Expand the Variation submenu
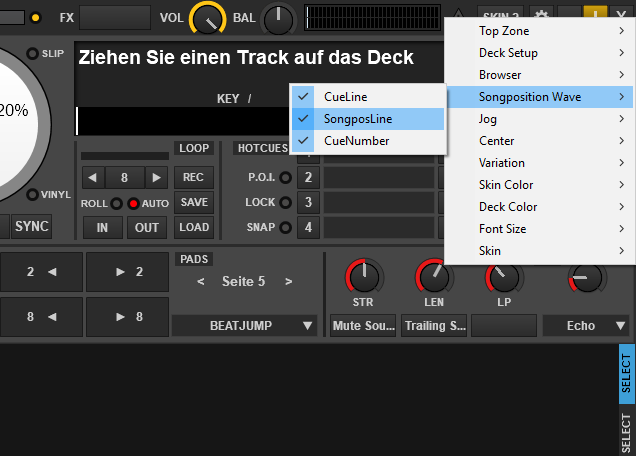Viewport: 636px width, 456px height. point(538,163)
